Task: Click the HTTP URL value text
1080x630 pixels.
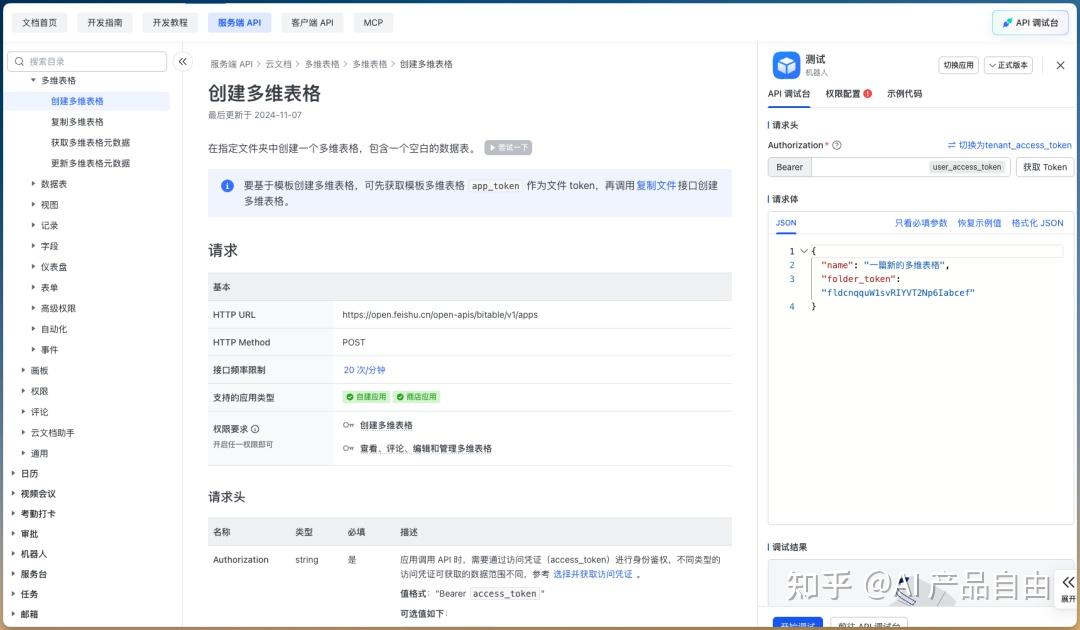Action: (440, 315)
